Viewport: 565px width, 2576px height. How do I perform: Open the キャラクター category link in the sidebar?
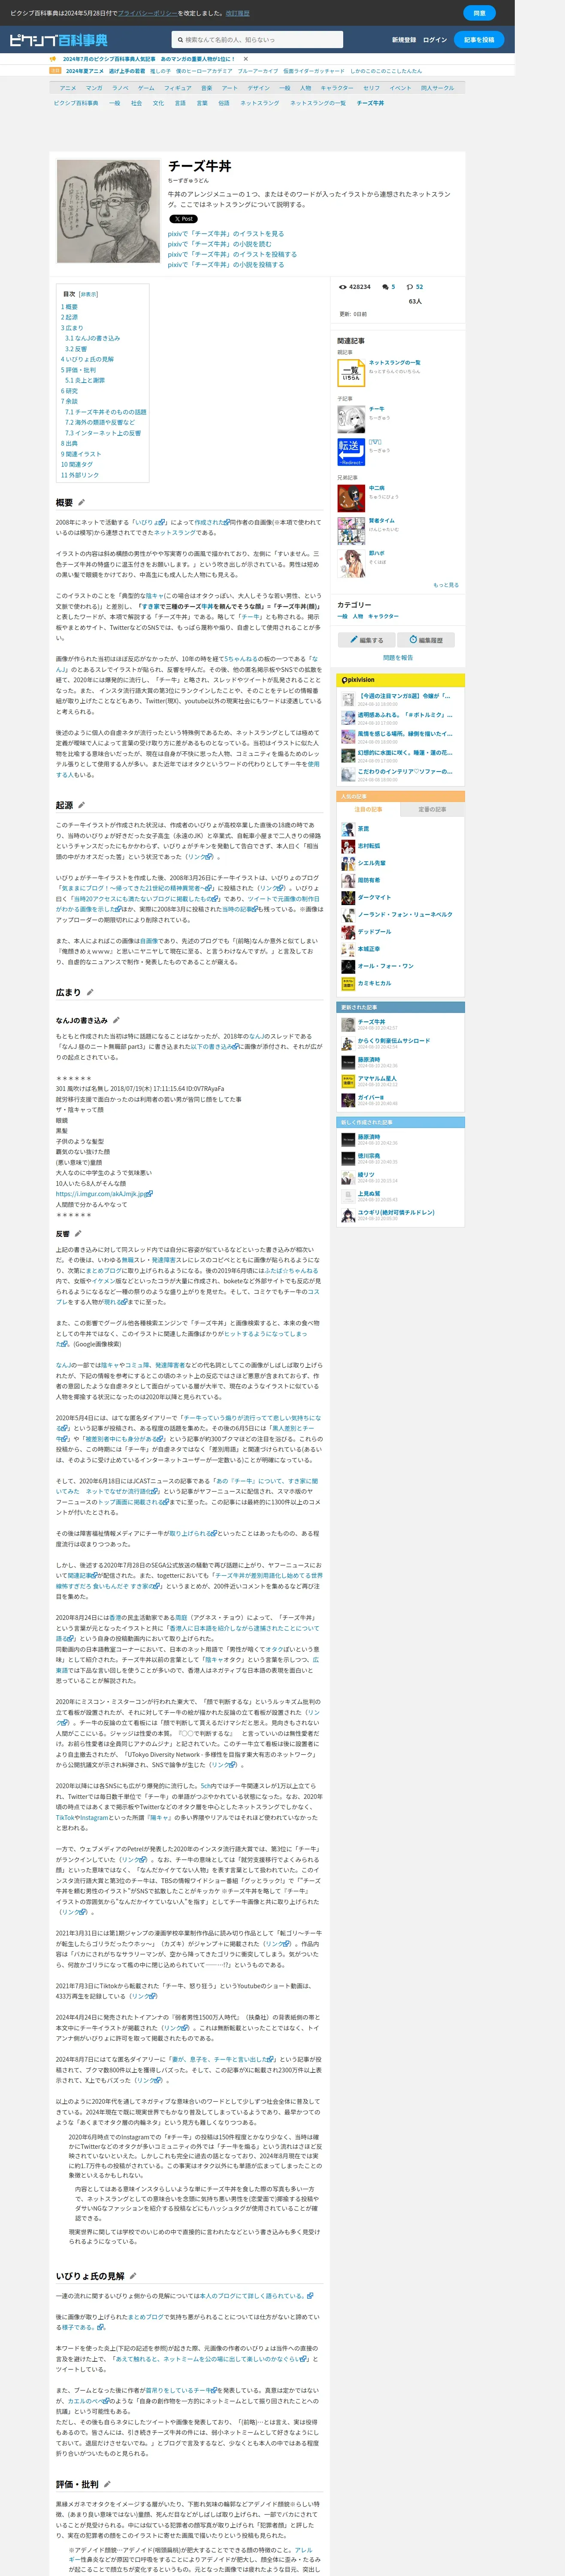383,616
